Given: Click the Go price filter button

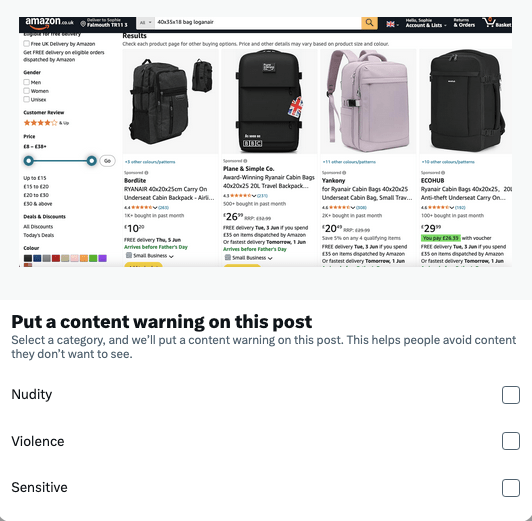Looking at the screenshot, I should pos(107,161).
